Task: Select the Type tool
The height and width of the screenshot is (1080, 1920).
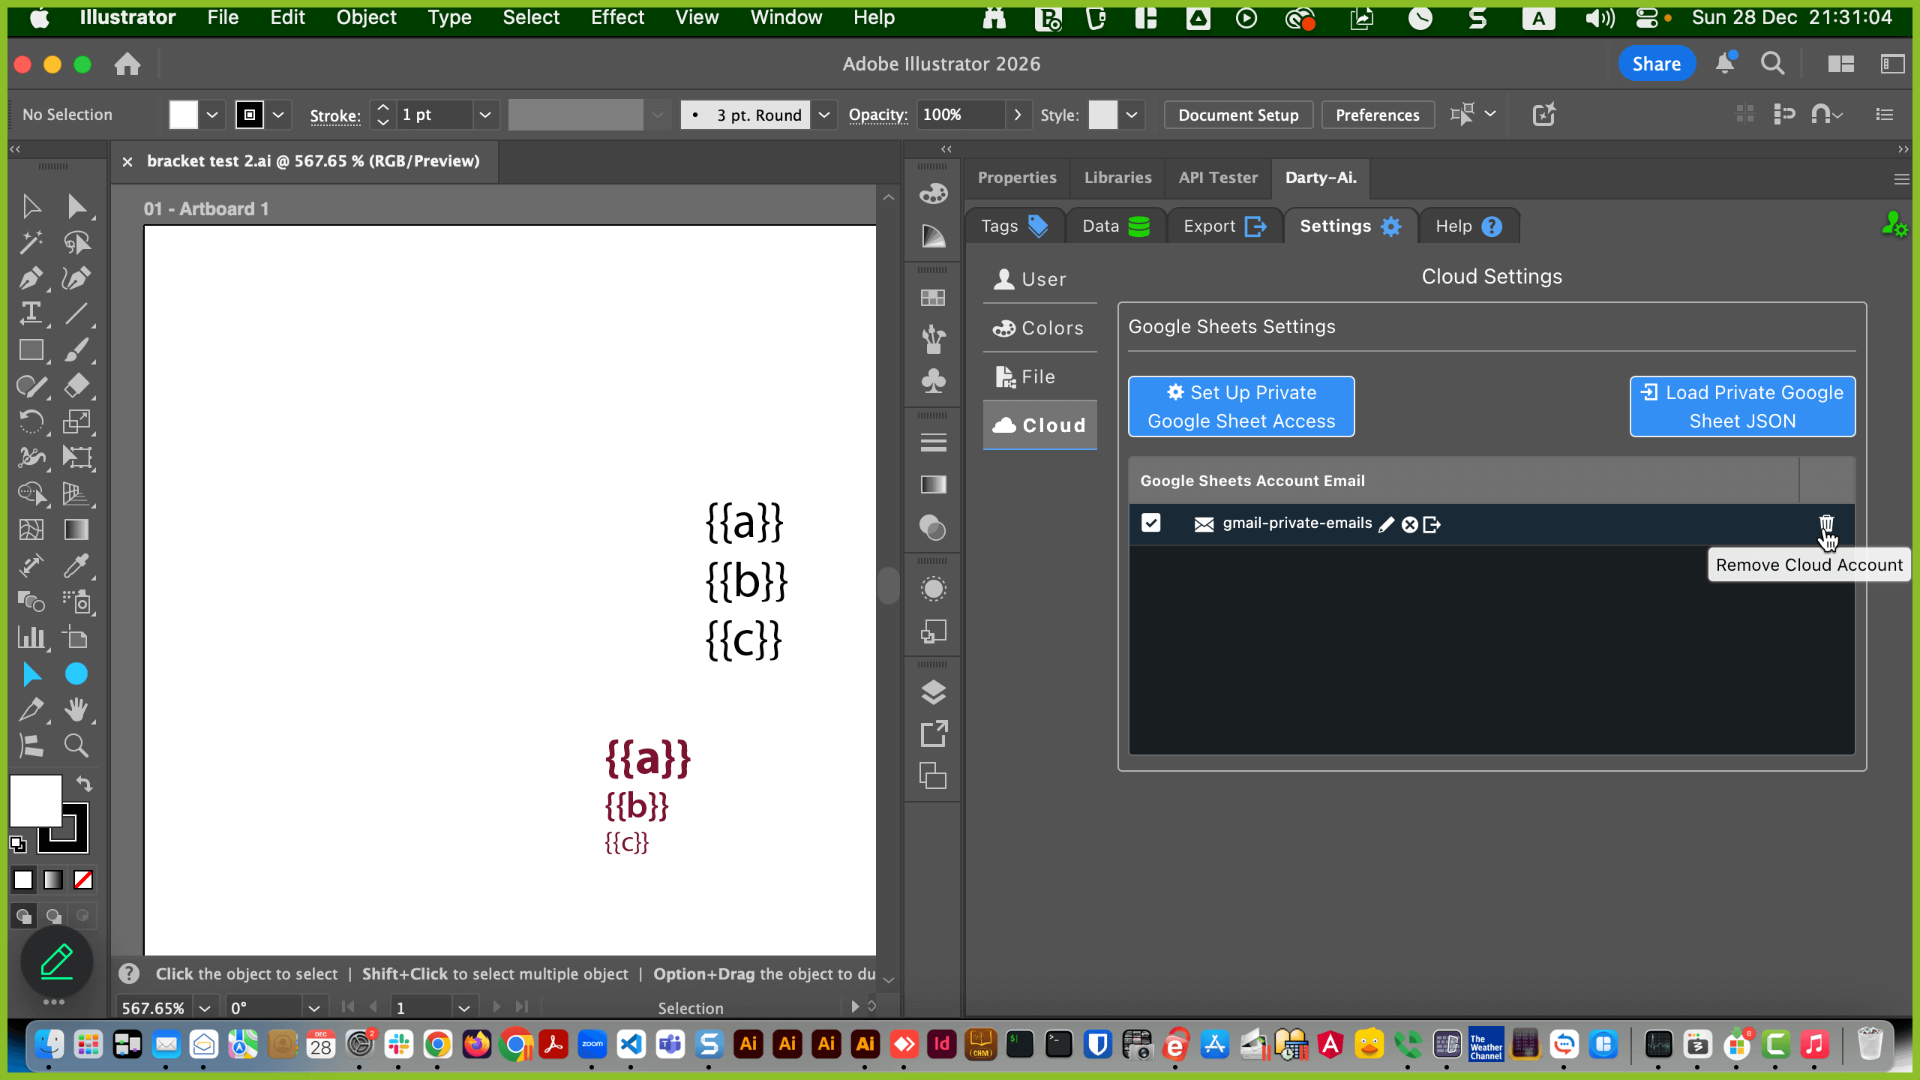Action: point(31,313)
